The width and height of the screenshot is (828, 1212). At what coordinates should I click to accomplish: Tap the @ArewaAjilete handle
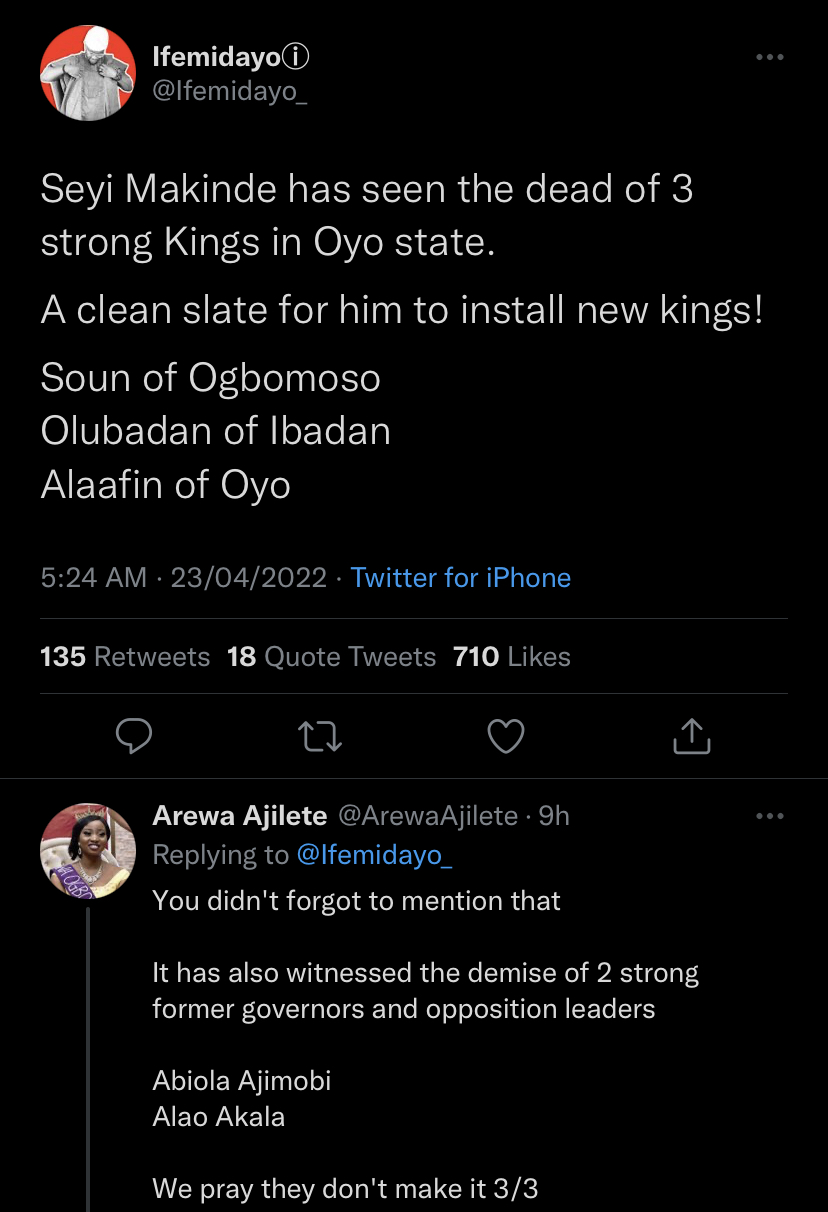click(x=428, y=816)
